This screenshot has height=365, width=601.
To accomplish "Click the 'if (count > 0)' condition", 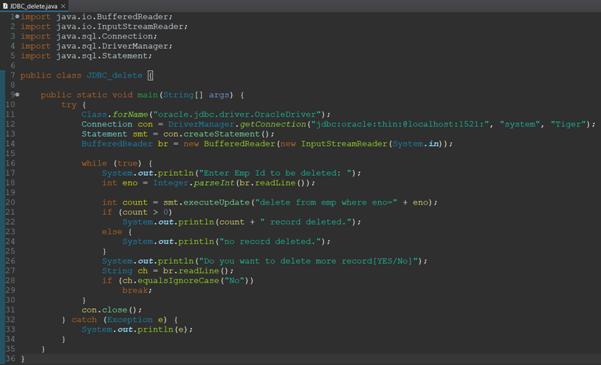I will click(x=137, y=212).
